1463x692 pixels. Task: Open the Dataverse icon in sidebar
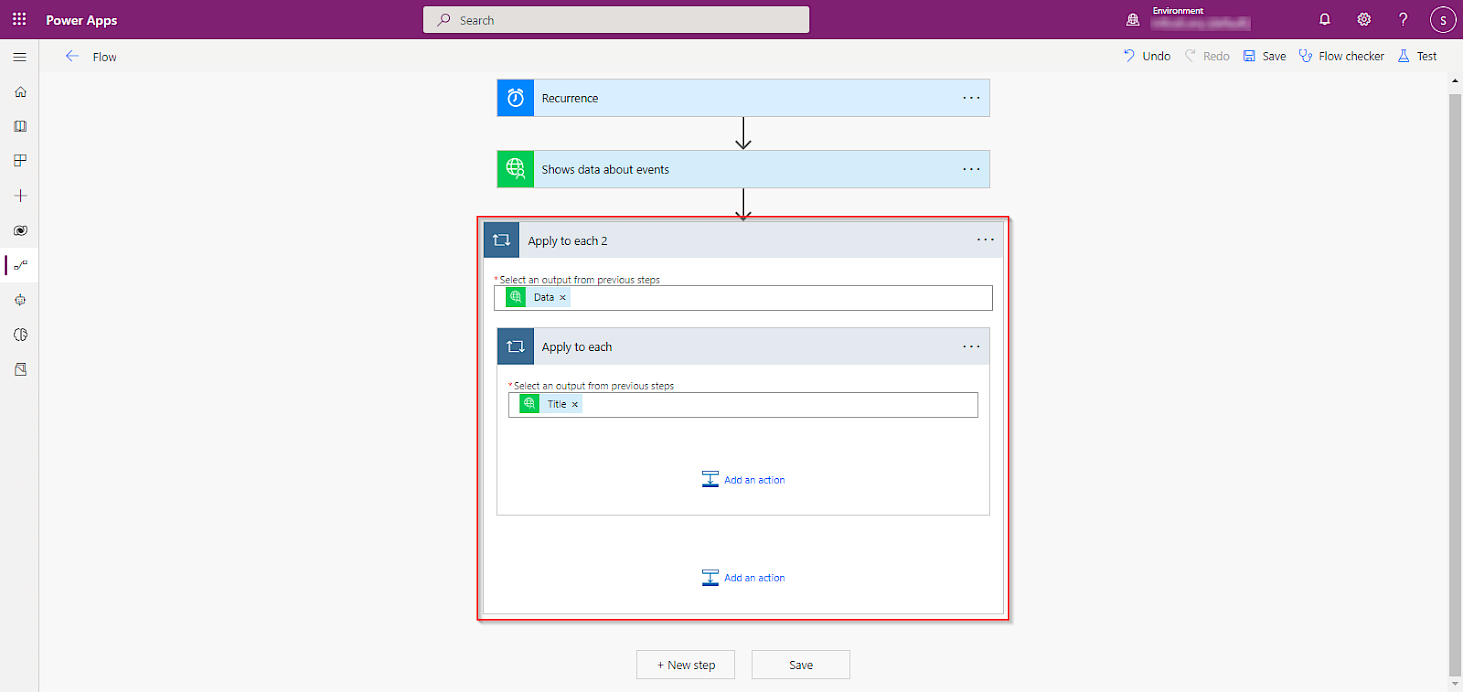(20, 230)
